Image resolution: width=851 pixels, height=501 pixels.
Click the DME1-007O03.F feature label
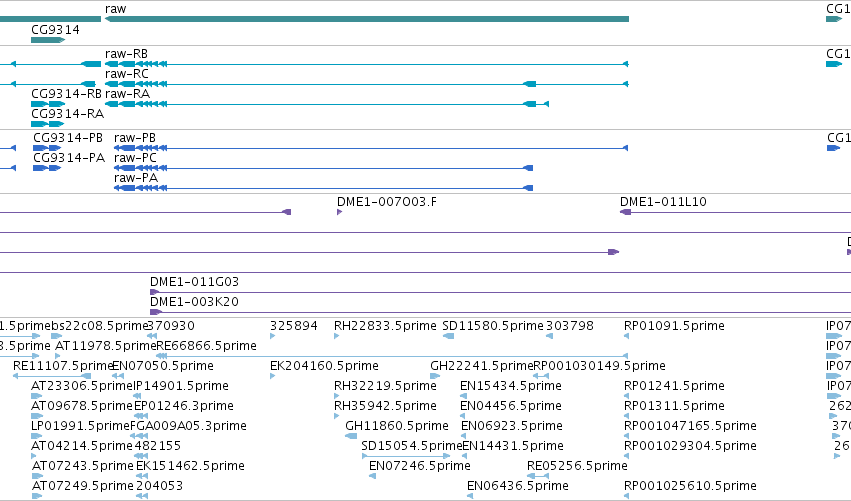click(386, 202)
